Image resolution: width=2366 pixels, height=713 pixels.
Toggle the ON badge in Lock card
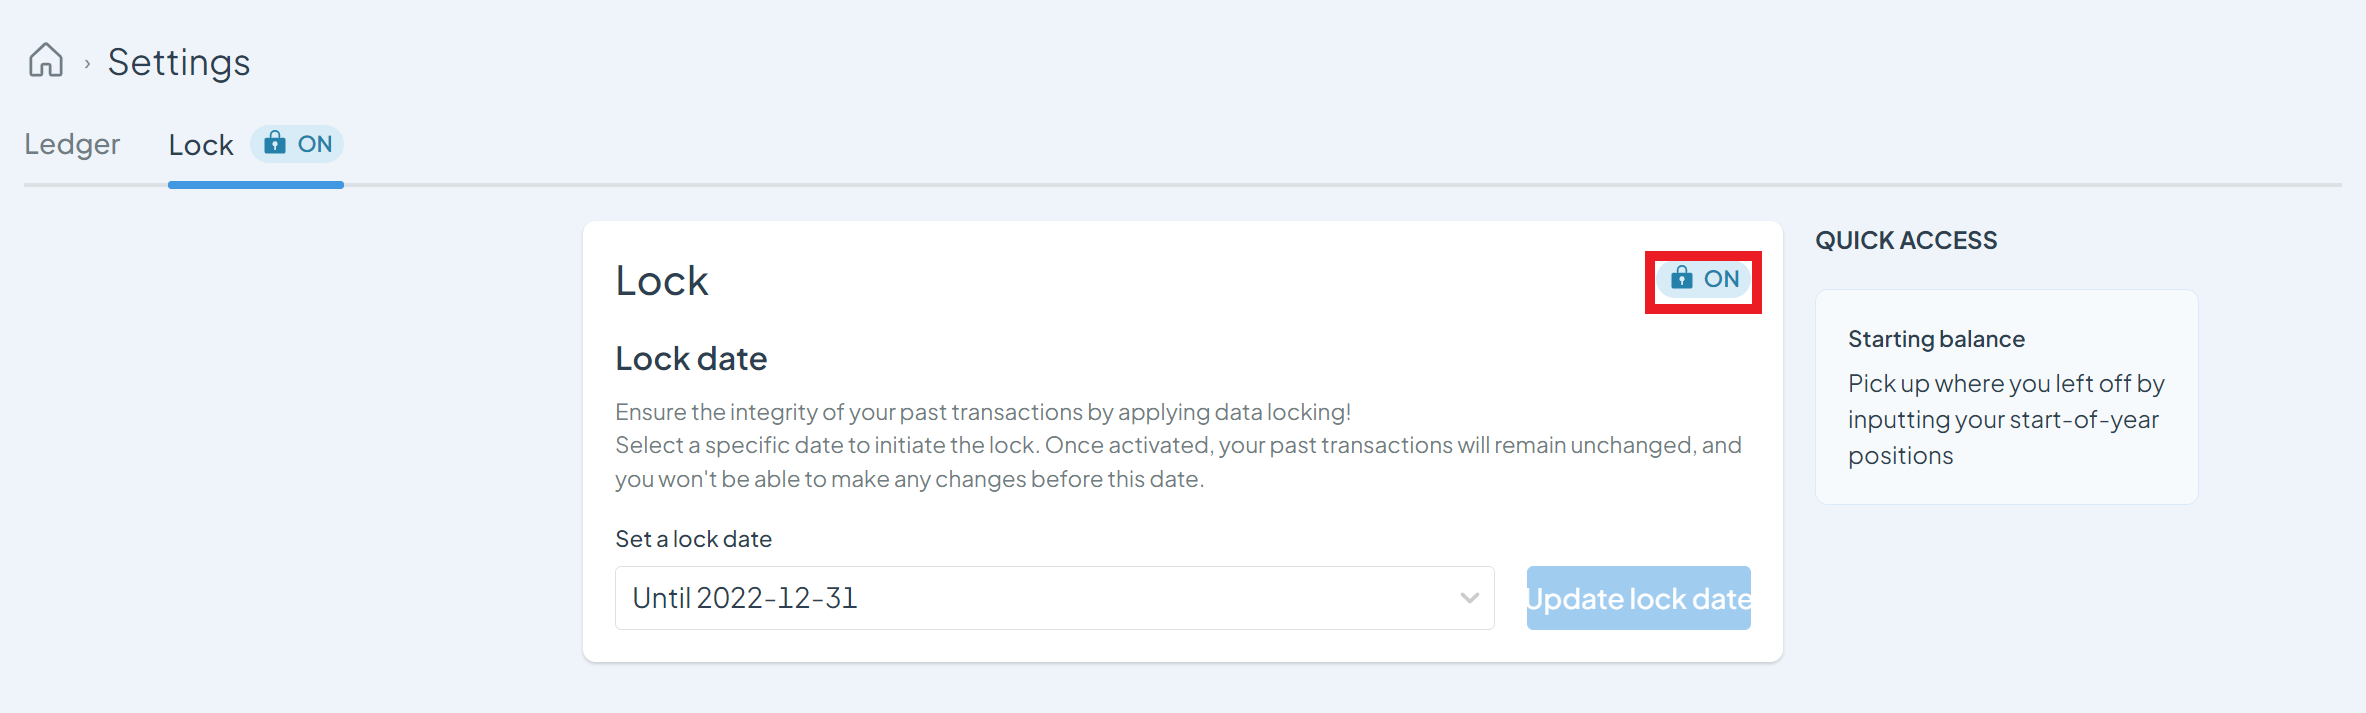click(1704, 279)
